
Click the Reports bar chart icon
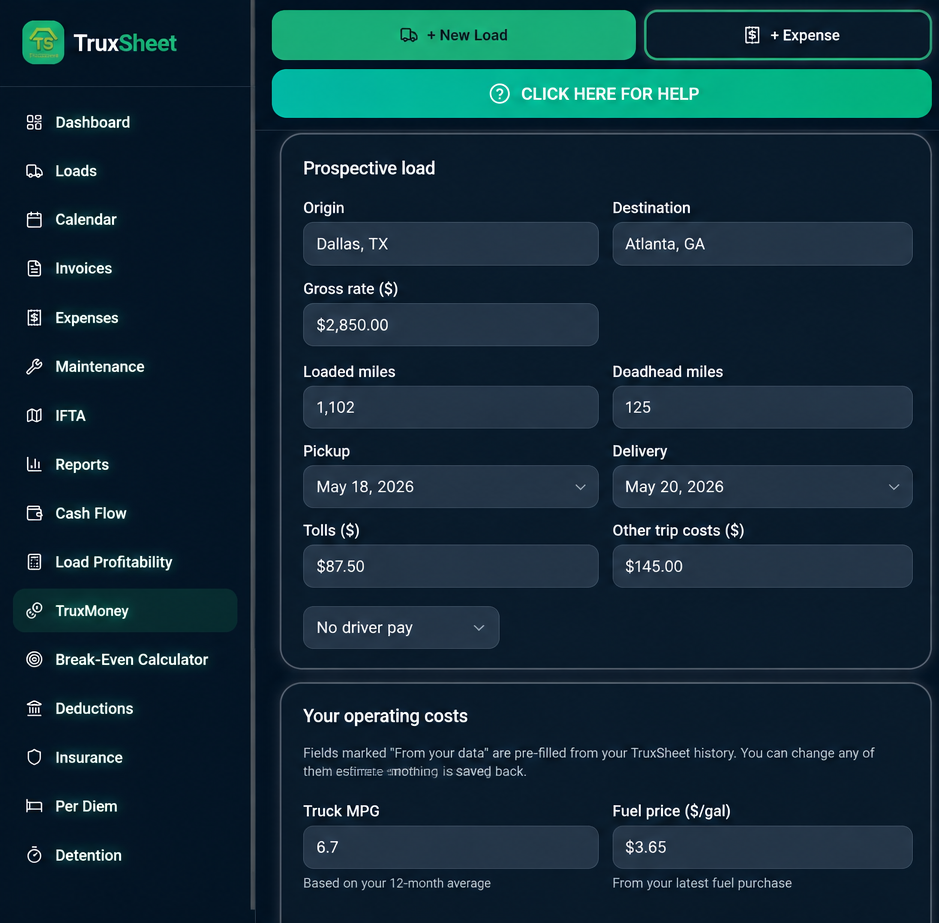tap(34, 464)
